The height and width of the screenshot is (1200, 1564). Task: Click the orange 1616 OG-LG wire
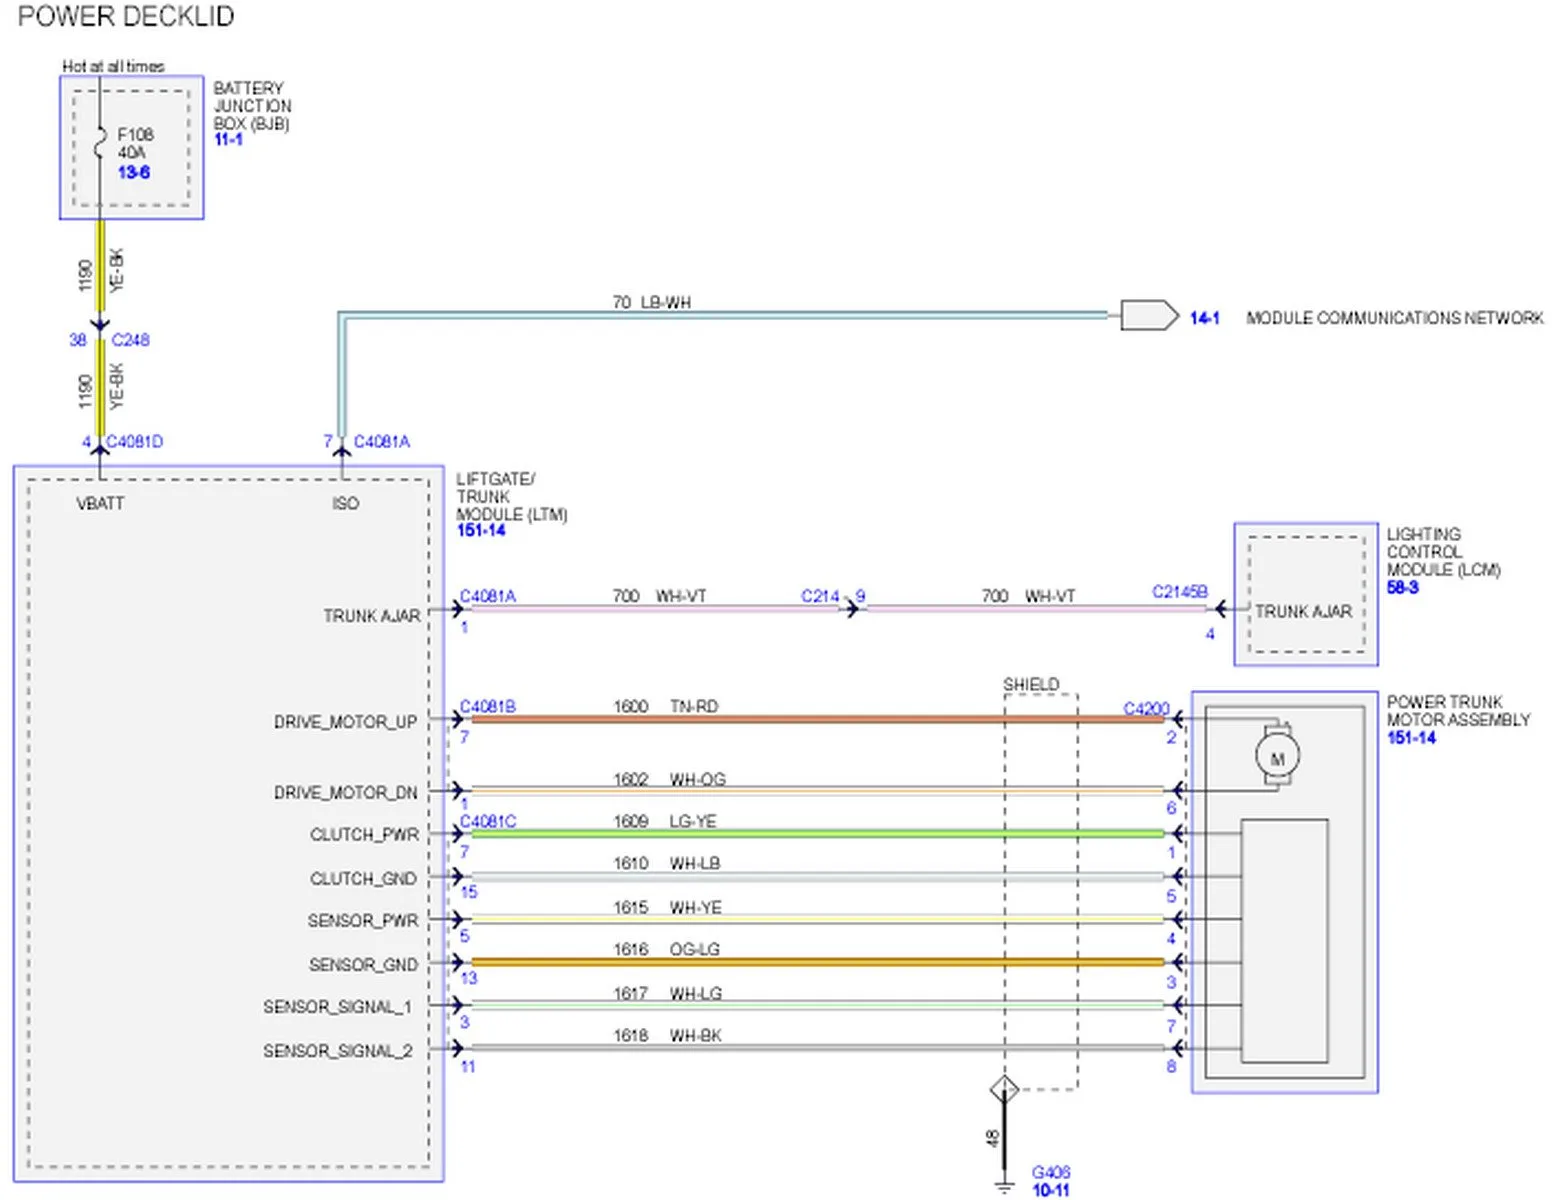[817, 962]
